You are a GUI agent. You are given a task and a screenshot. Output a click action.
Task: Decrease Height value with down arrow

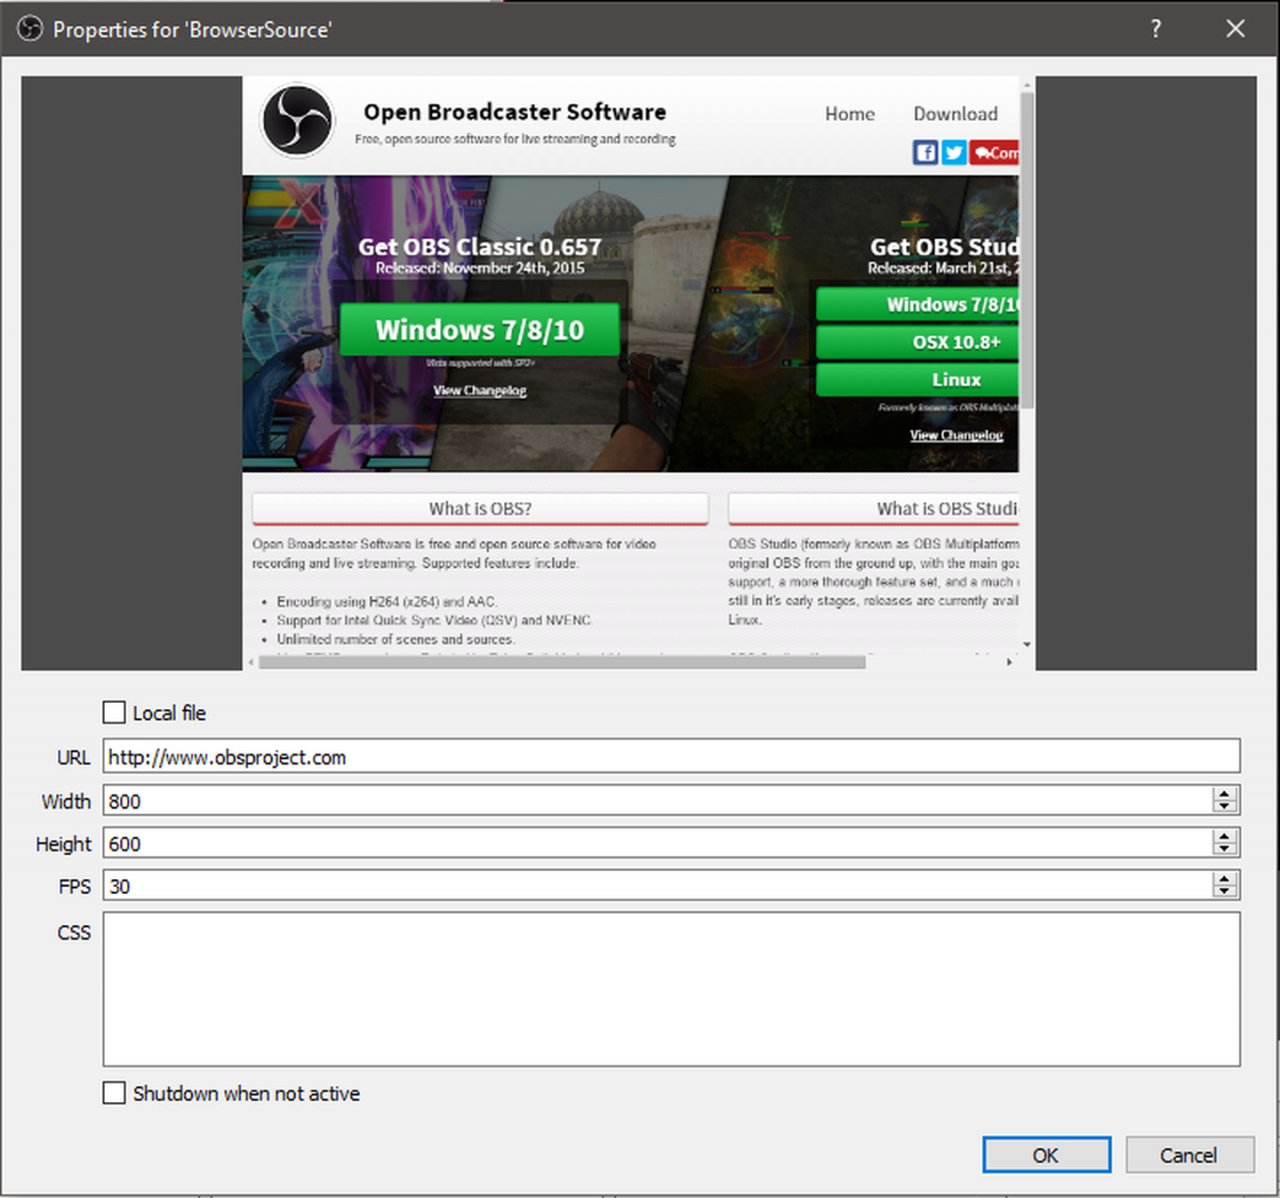coord(1224,849)
